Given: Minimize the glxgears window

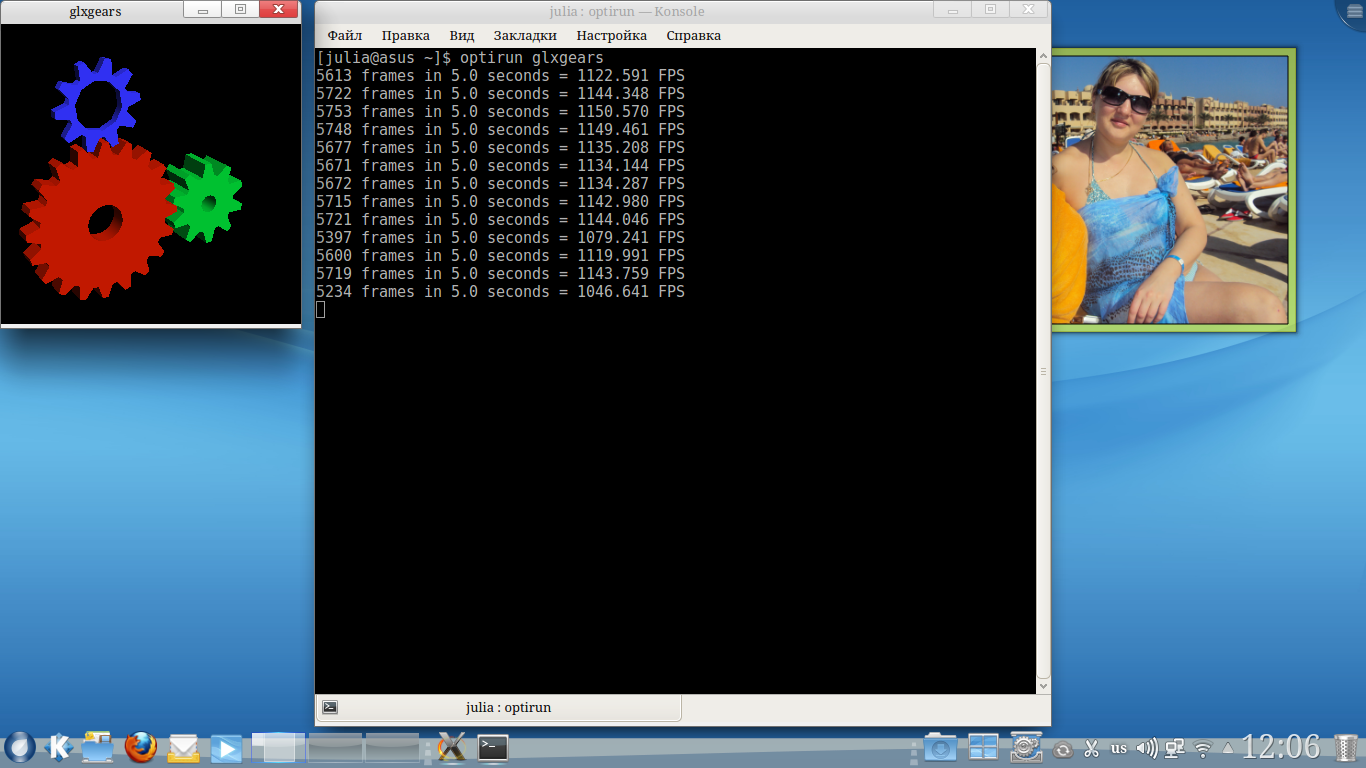Looking at the screenshot, I should pos(203,10).
